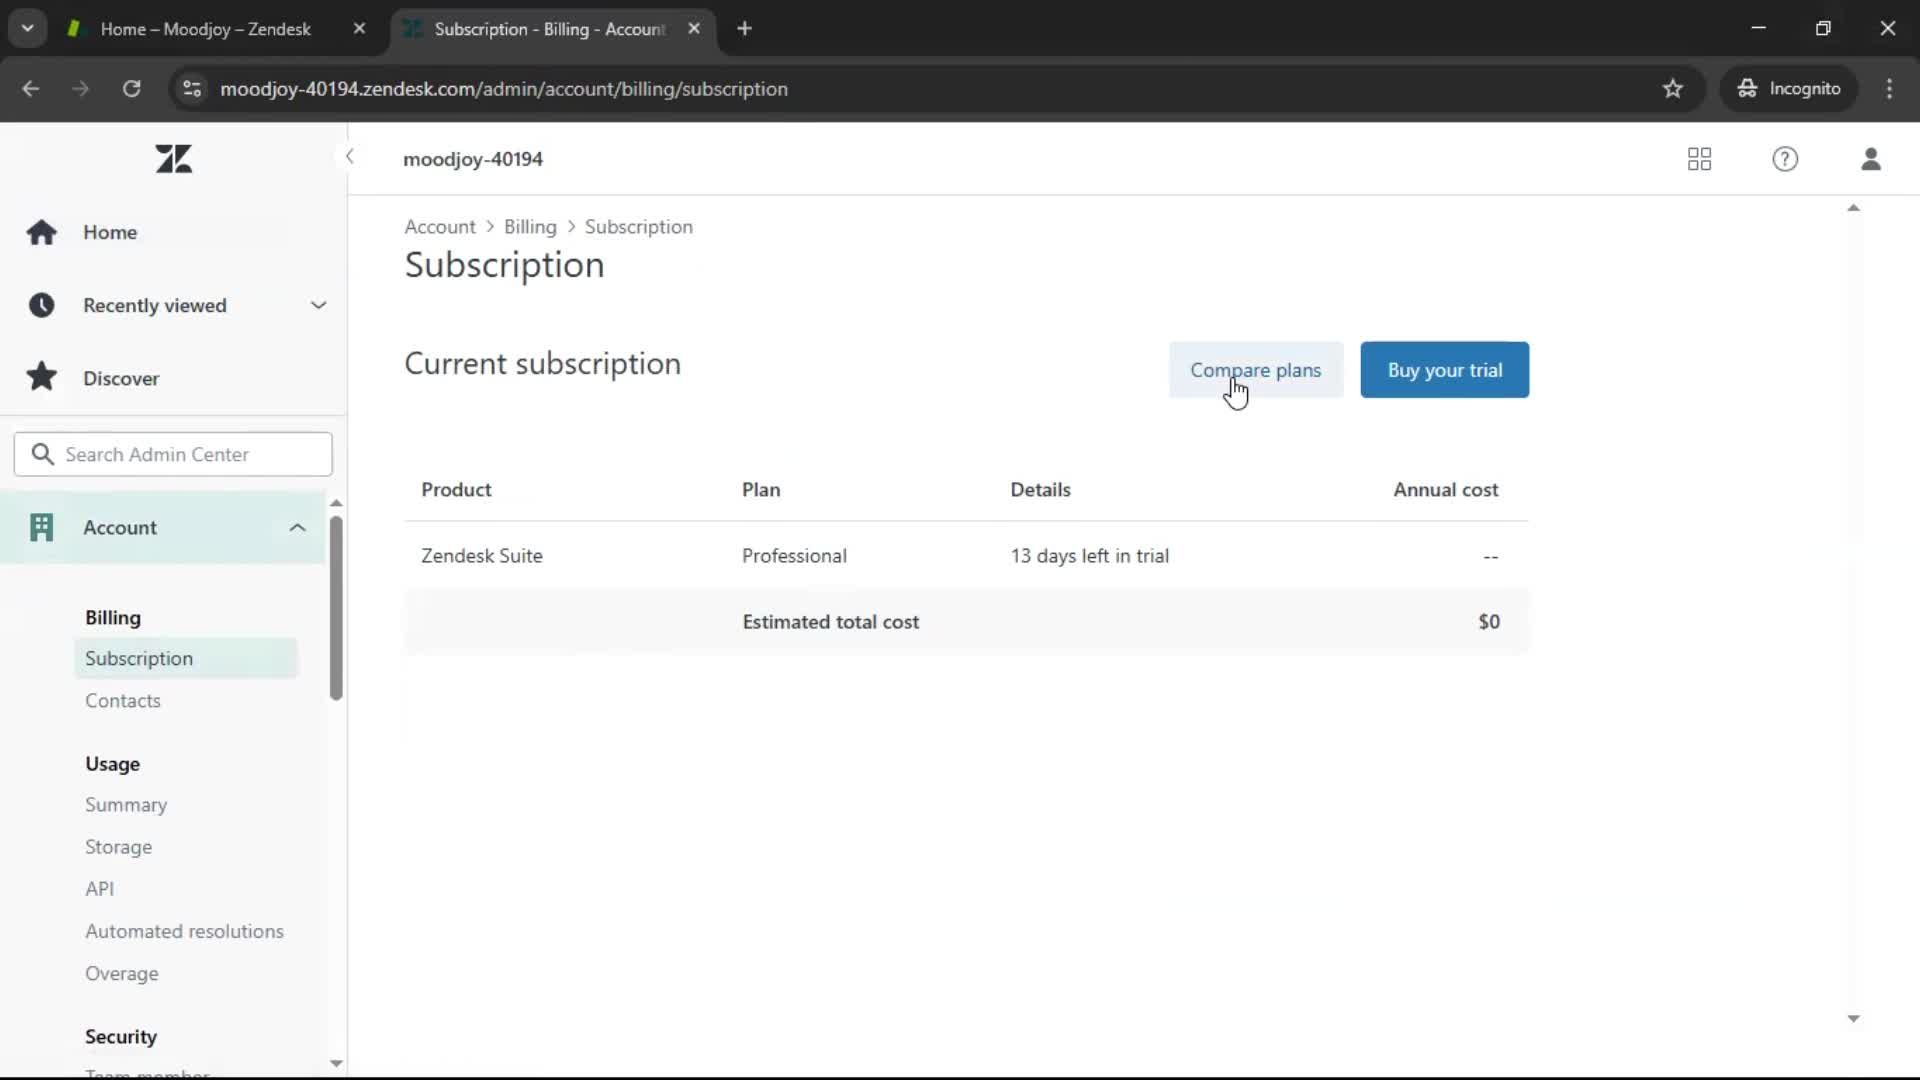This screenshot has width=1920, height=1080.
Task: Click the Account building icon
Action: click(41, 527)
